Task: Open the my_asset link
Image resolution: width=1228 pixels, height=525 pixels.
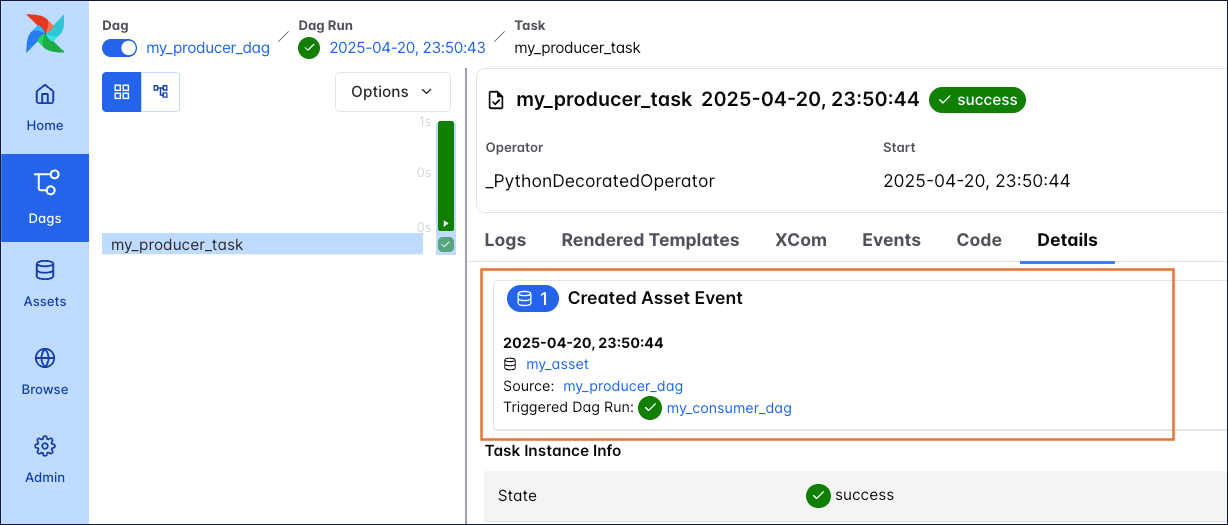Action: (x=557, y=364)
